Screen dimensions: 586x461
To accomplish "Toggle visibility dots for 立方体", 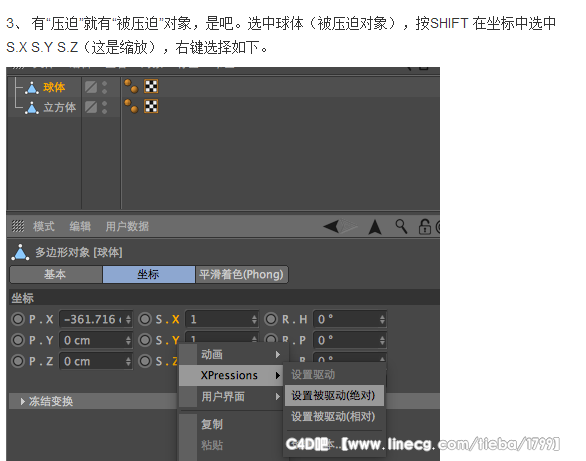I will (x=105, y=107).
